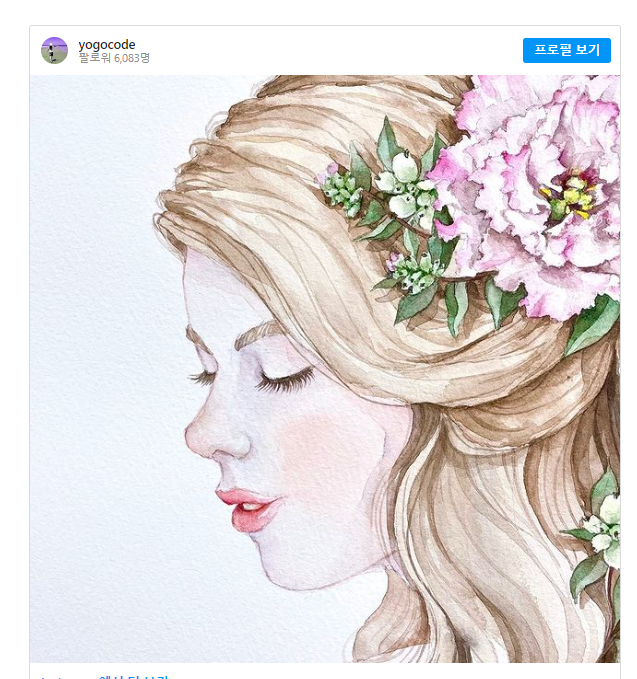Click the 팔로워 6,083명 follower count
The height and width of the screenshot is (679, 637).
coord(114,58)
